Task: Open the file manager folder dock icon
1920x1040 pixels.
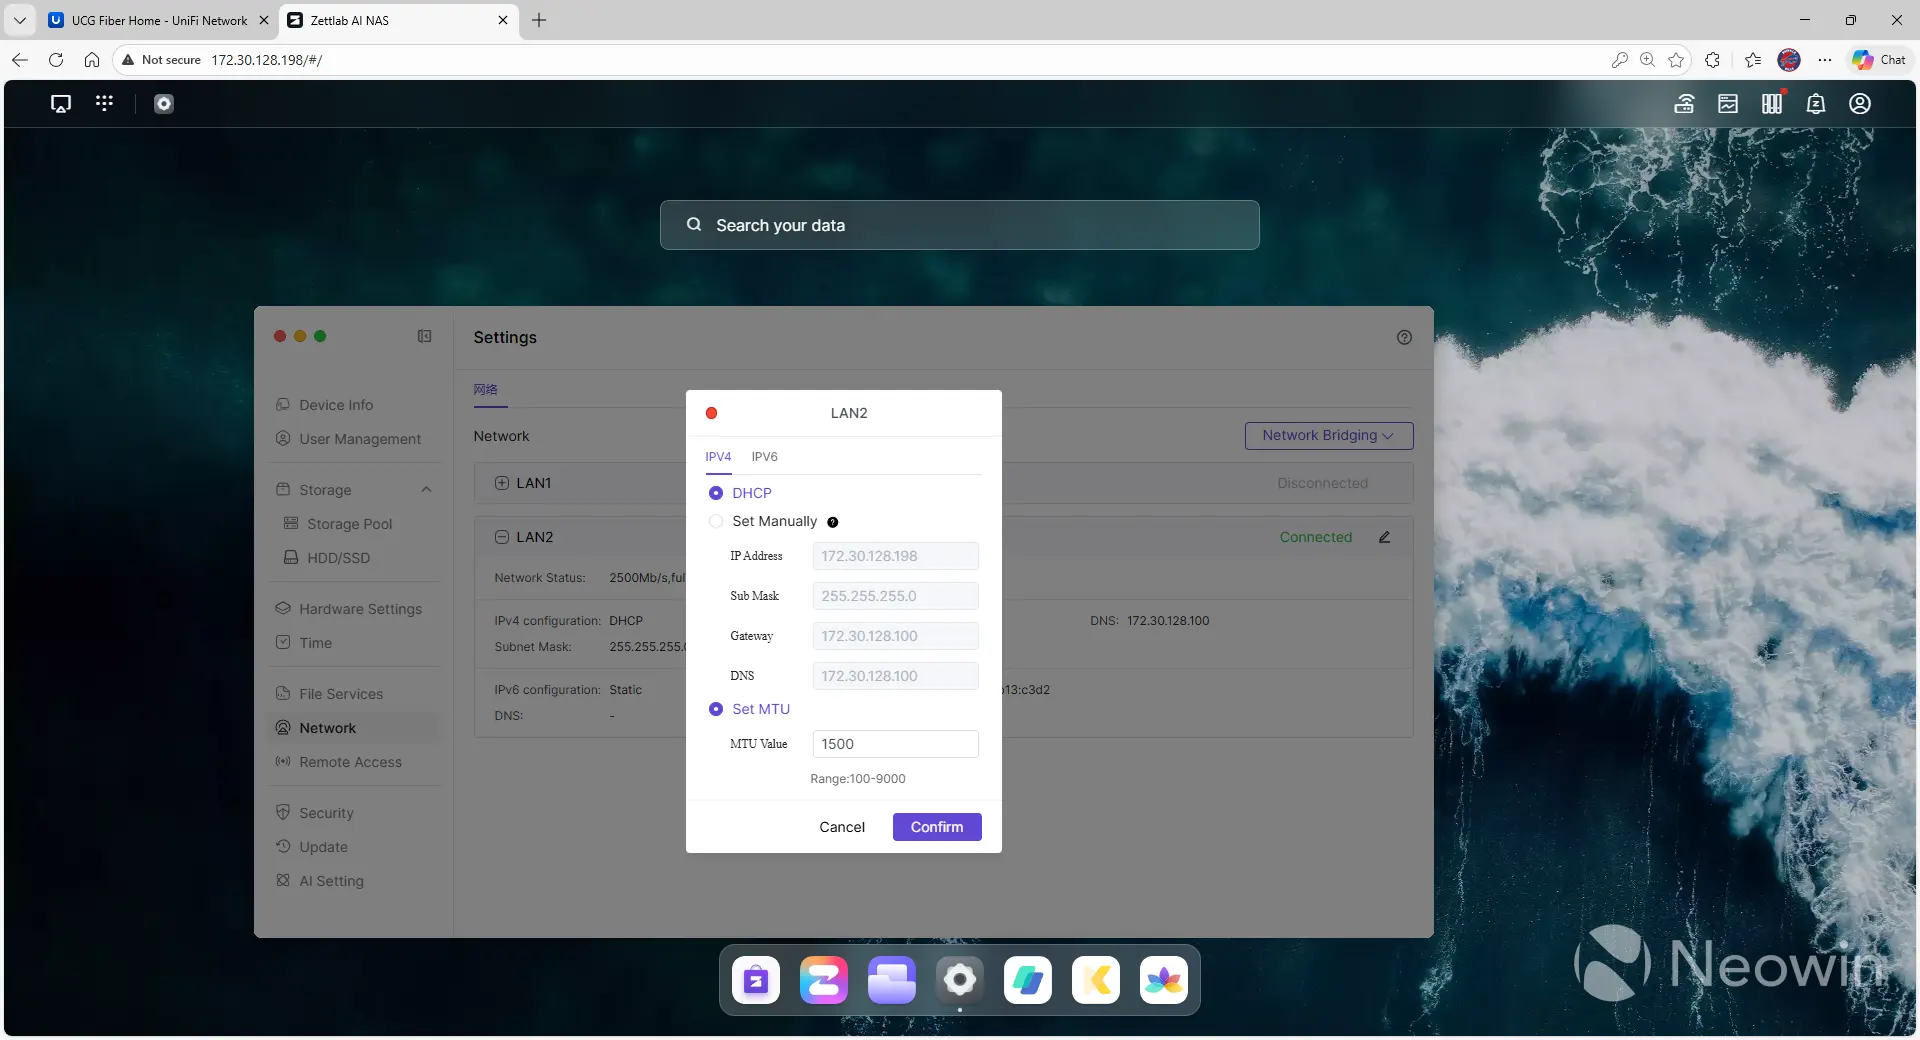Action: tap(892, 980)
